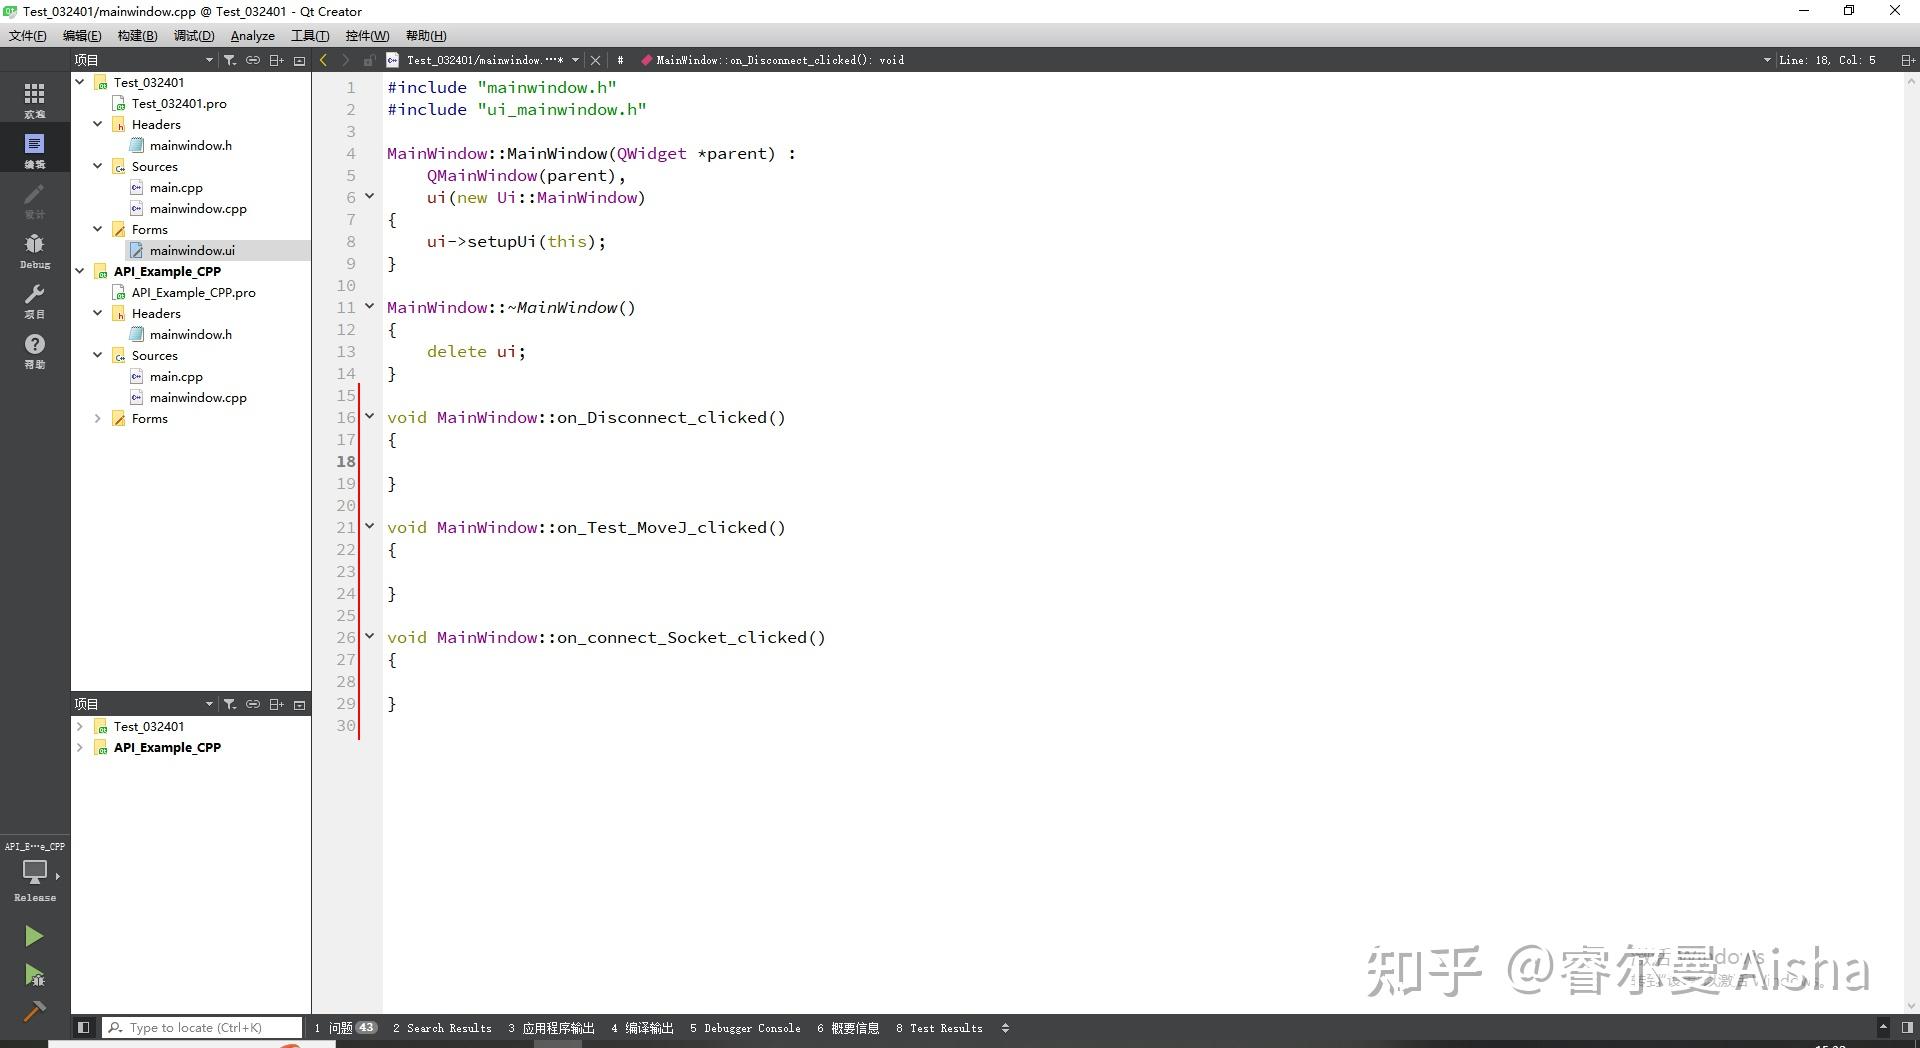Viewport: 1920px width, 1048px height.
Task: Build the project with the hammer icon
Action: 34,1011
